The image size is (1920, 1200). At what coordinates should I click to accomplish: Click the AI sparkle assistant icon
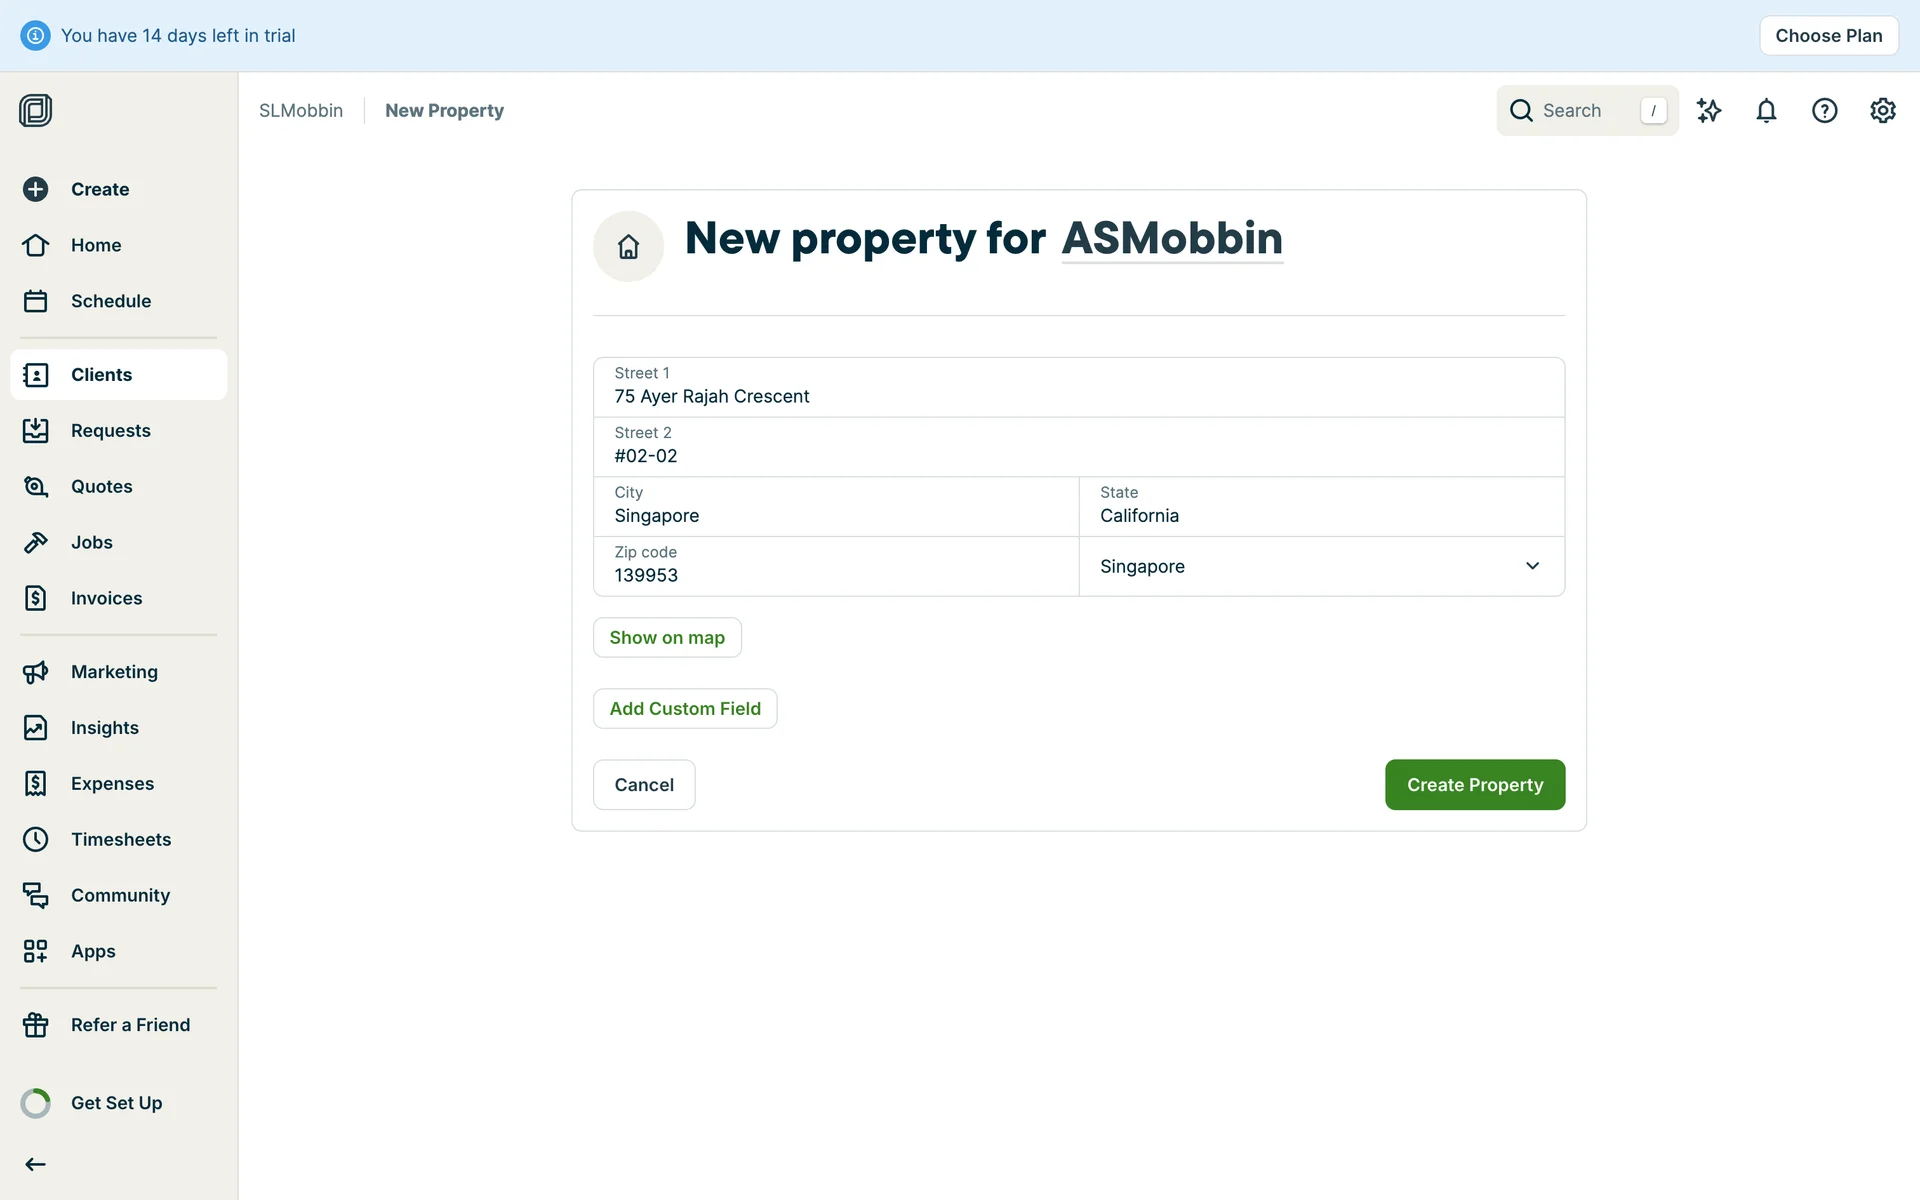pyautogui.click(x=1708, y=110)
